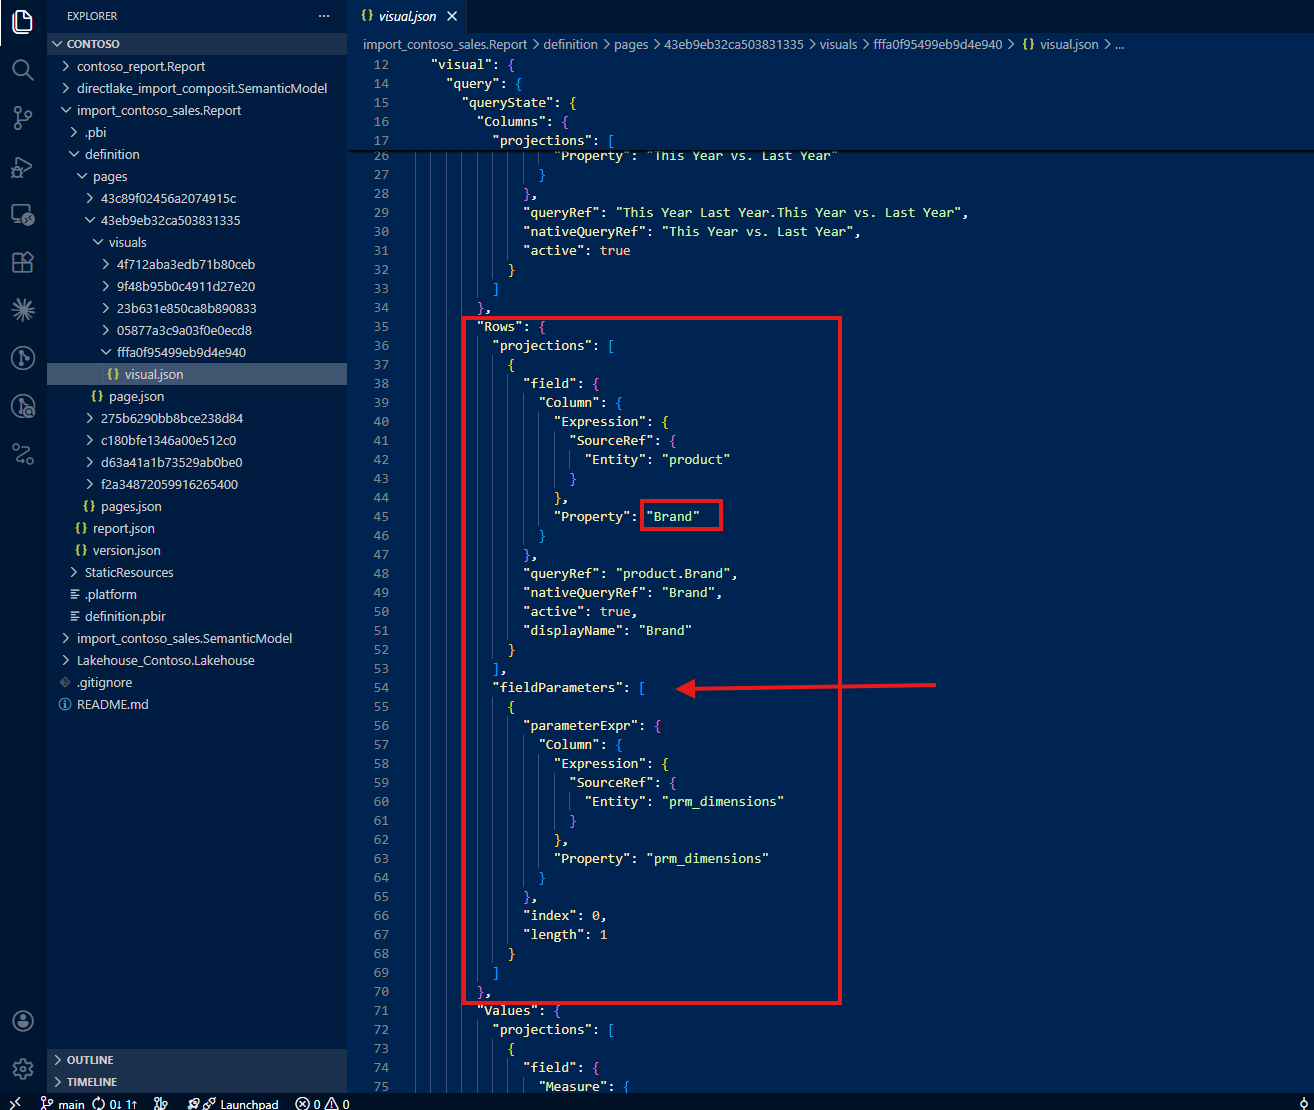This screenshot has height=1110, width=1314.
Task: Open the pull request graph icon in activity bar
Action: 22,454
